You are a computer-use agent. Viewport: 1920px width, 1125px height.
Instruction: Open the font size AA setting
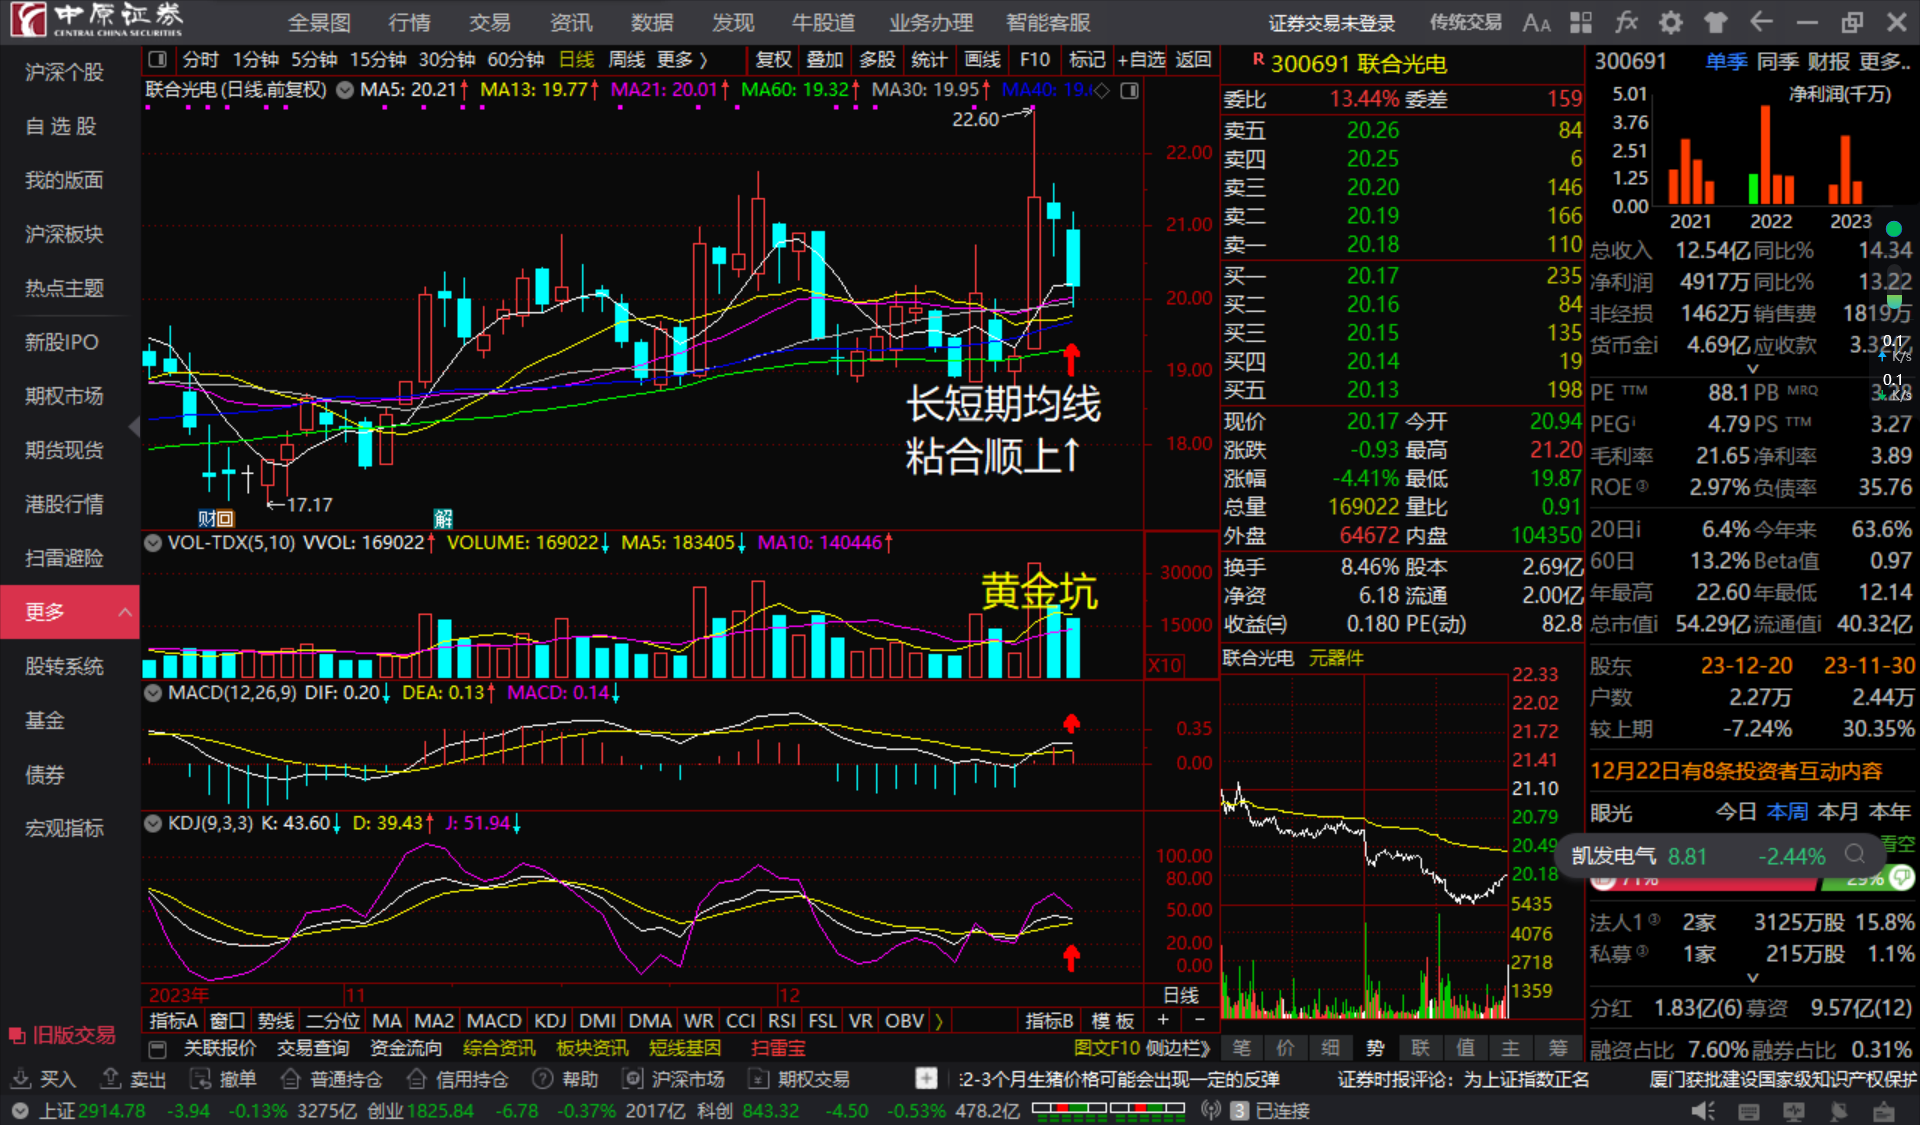coord(1536,22)
